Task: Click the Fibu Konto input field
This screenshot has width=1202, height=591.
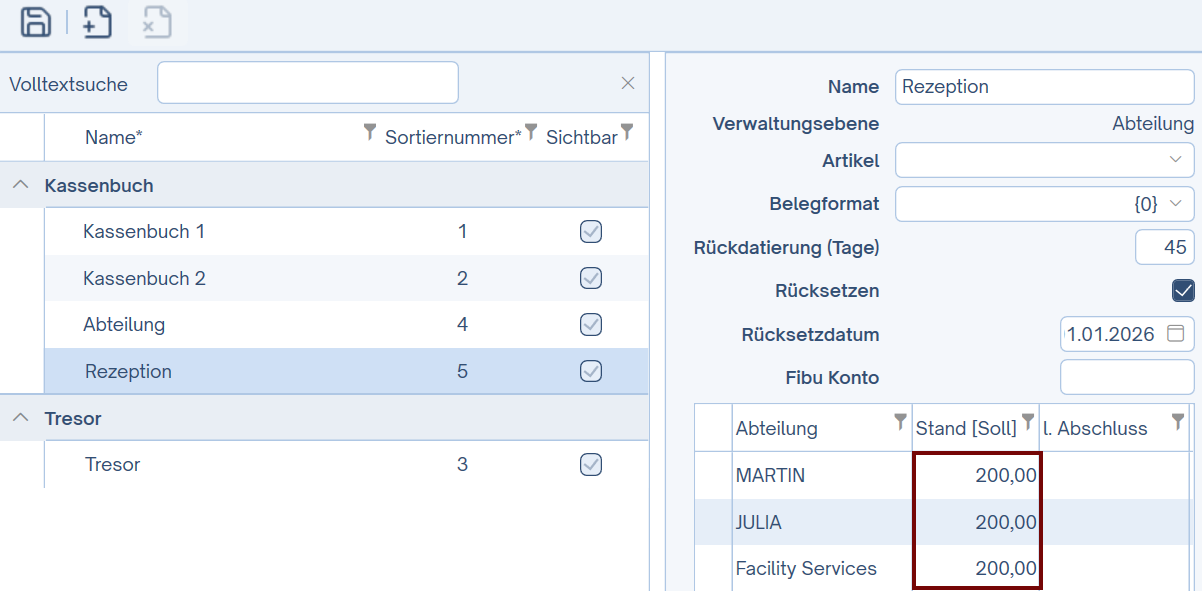Action: (x=1126, y=377)
